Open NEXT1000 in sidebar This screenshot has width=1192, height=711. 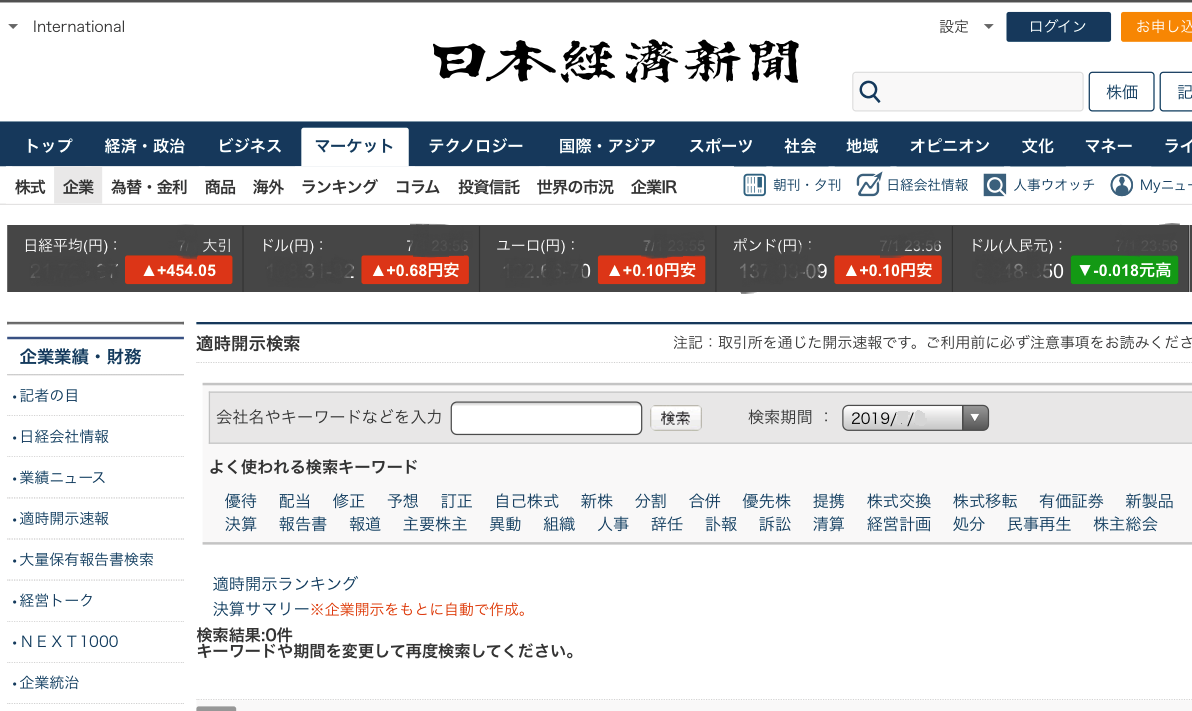point(68,642)
